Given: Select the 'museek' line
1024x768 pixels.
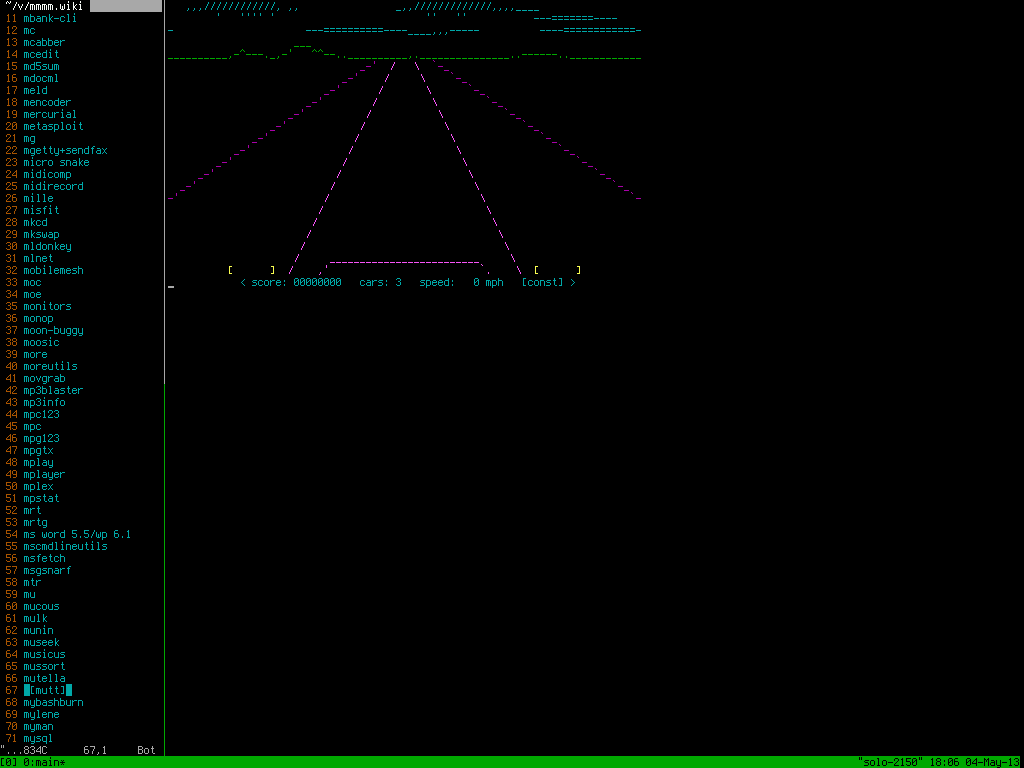Looking at the screenshot, I should coord(41,642).
